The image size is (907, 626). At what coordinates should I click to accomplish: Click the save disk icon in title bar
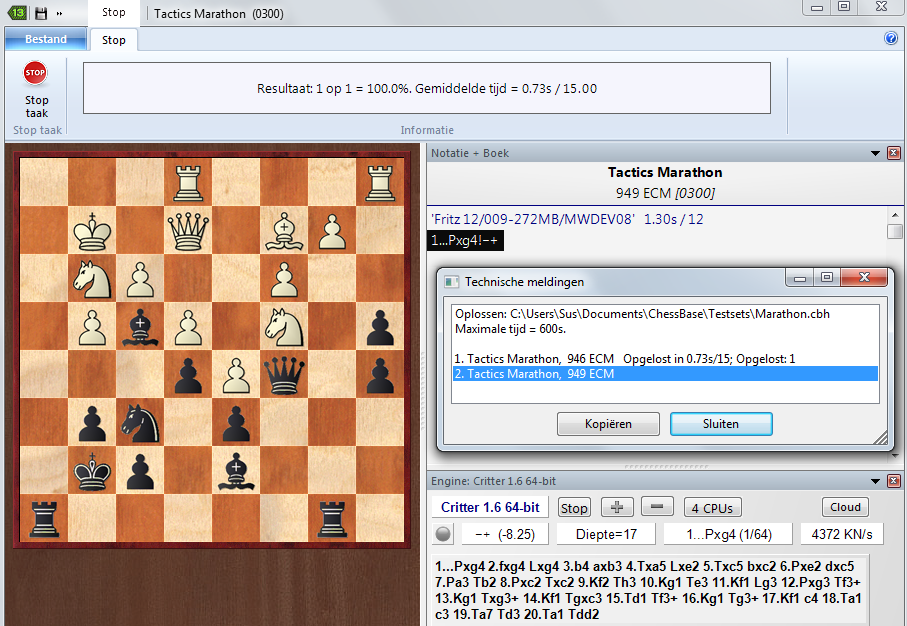pos(41,13)
